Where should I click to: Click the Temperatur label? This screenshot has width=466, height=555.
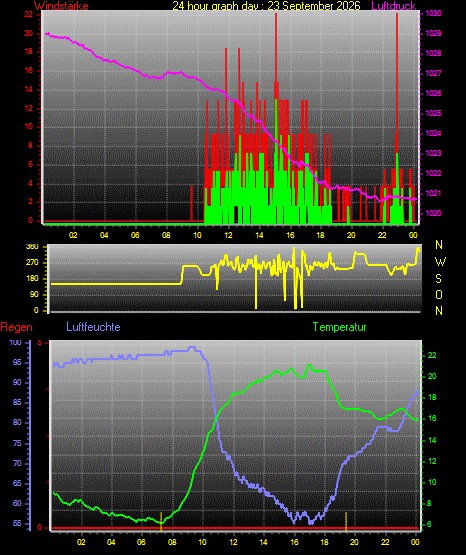click(339, 327)
